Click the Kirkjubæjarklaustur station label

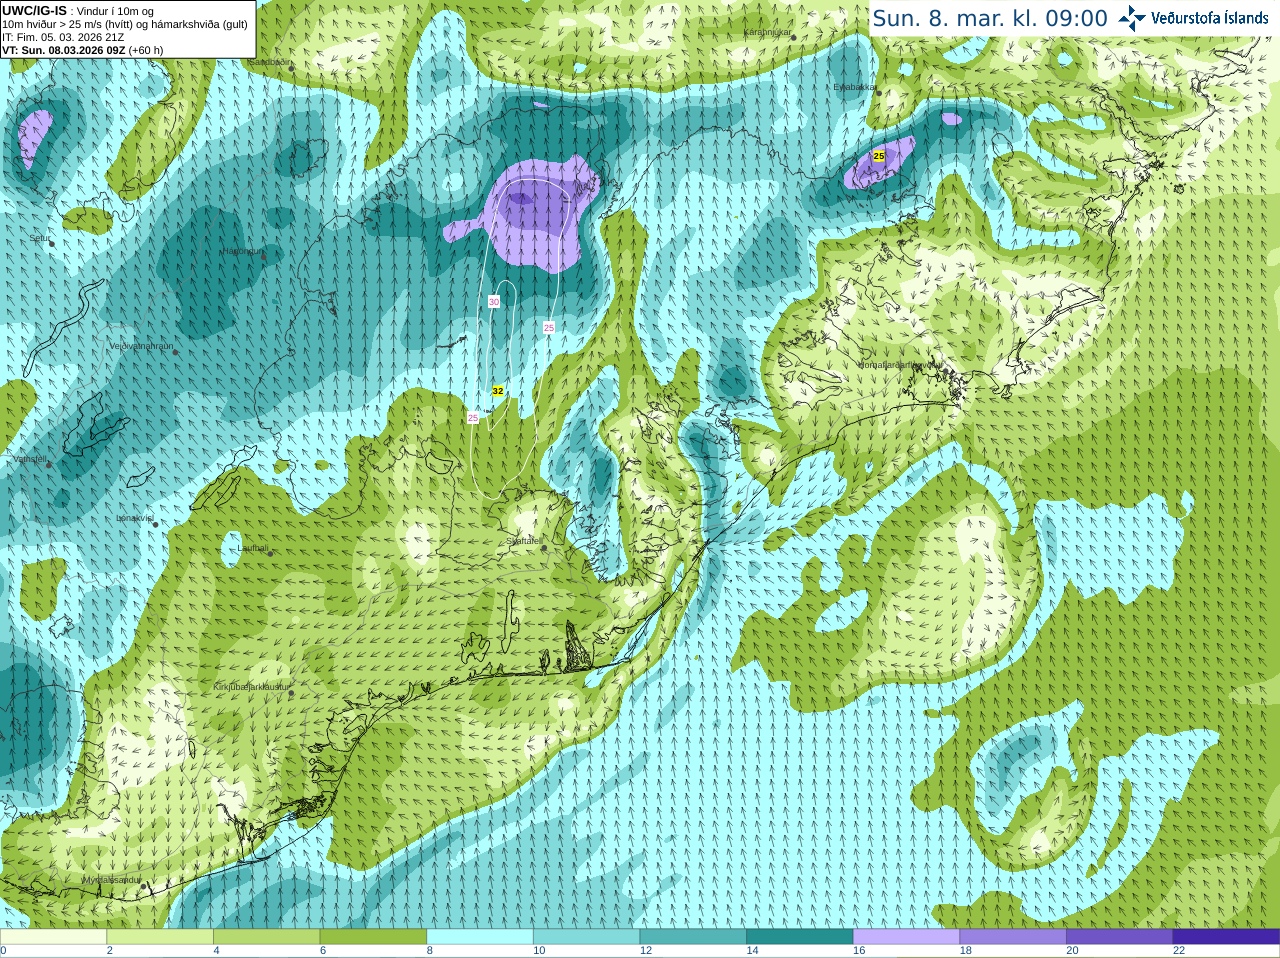tap(252, 687)
